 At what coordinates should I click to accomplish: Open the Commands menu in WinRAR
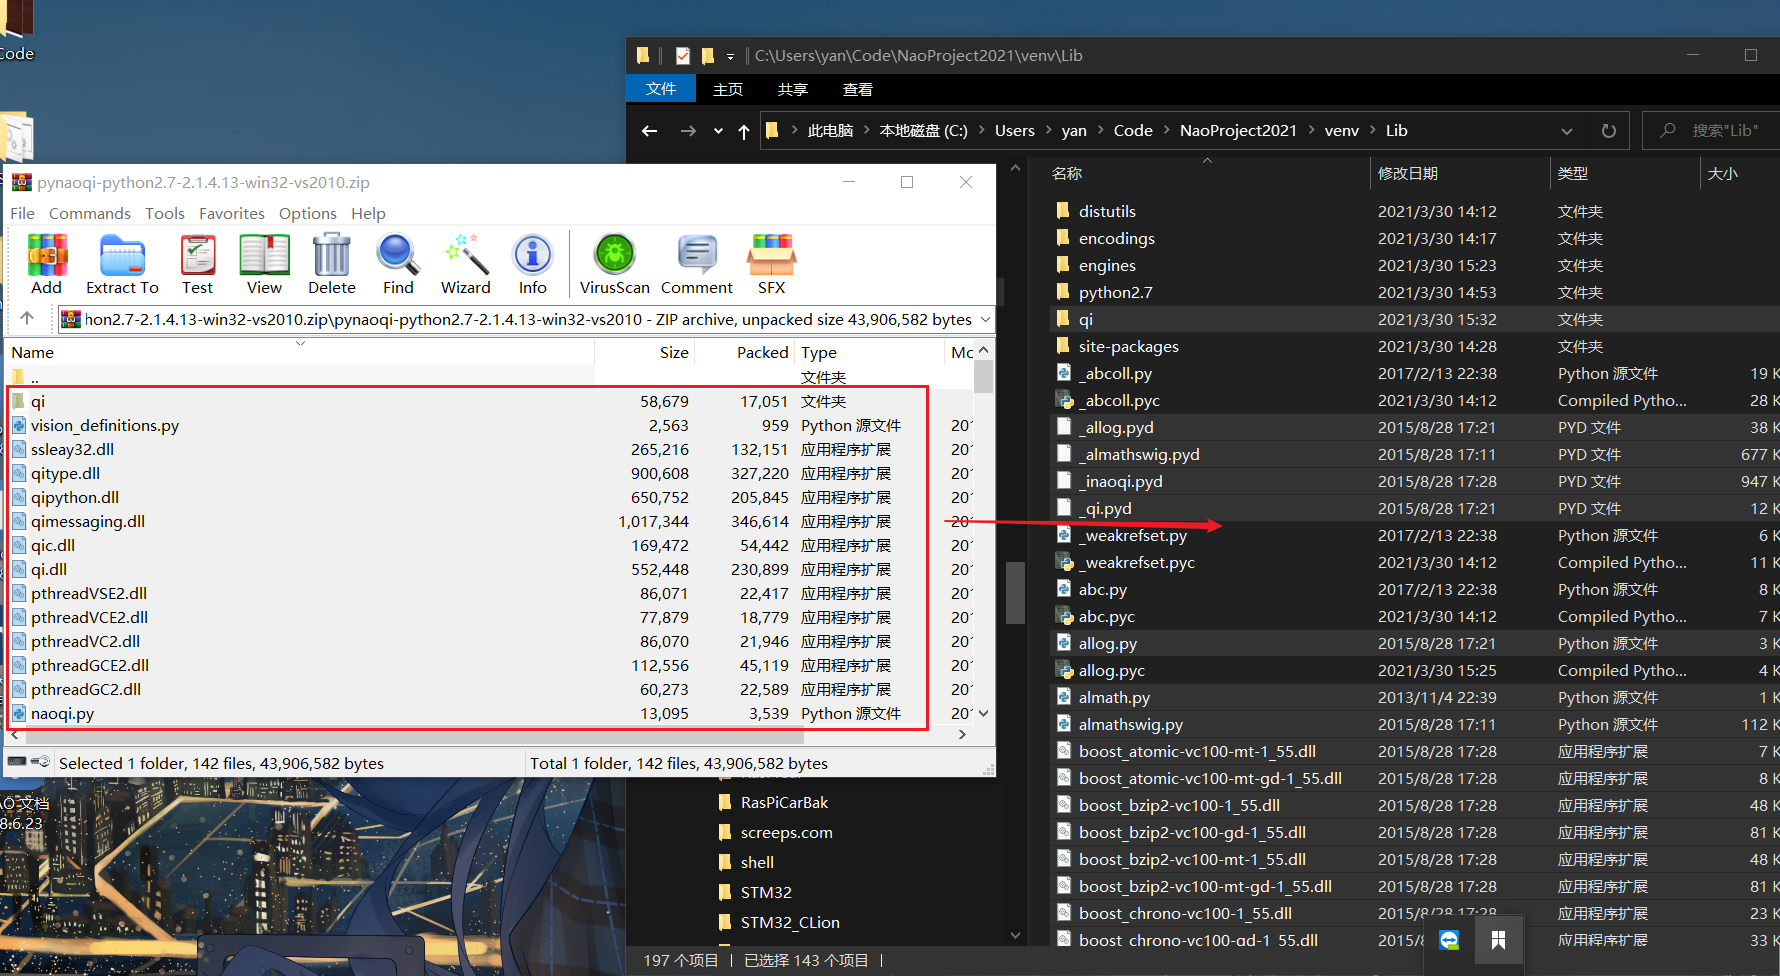pos(89,213)
